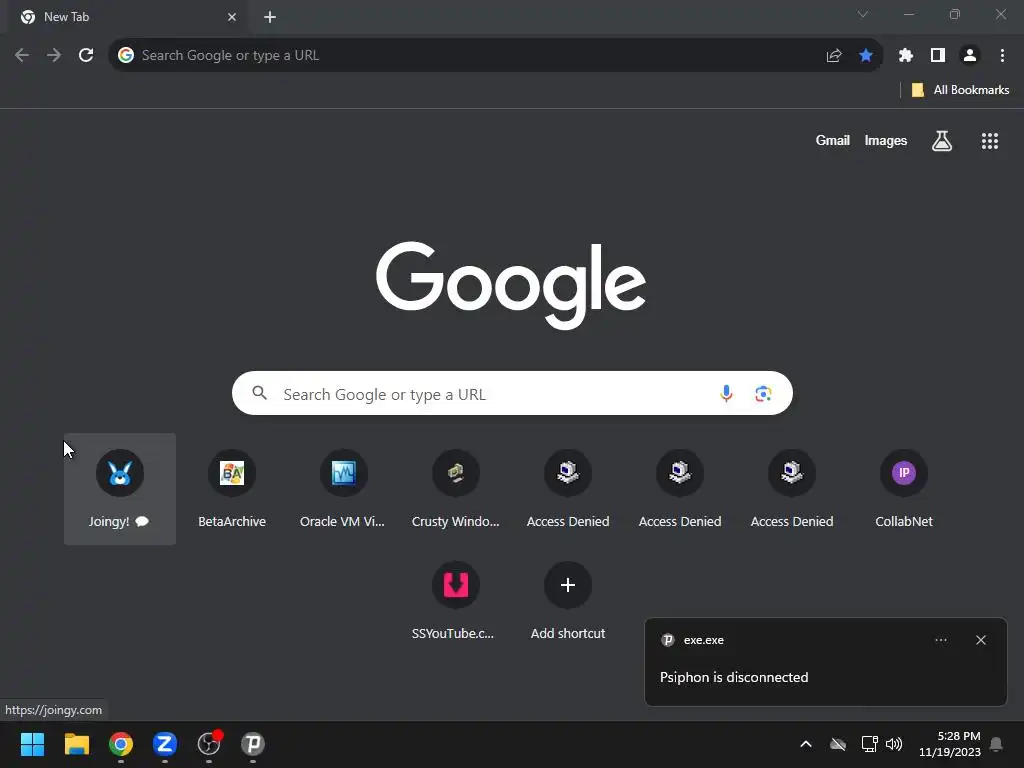Click the cloud sync tray icon
Screen dimensions: 1024x768
838,744
